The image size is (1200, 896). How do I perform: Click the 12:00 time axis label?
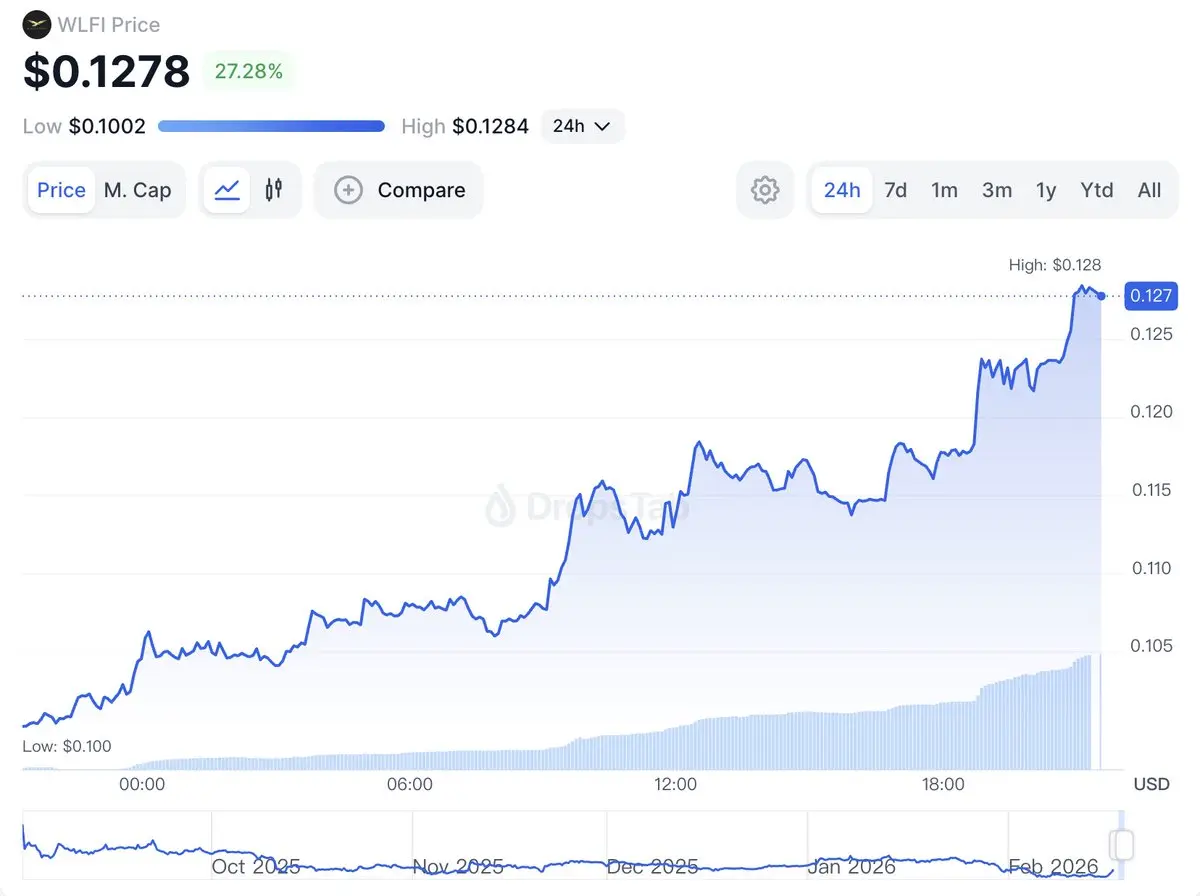[x=675, y=784]
